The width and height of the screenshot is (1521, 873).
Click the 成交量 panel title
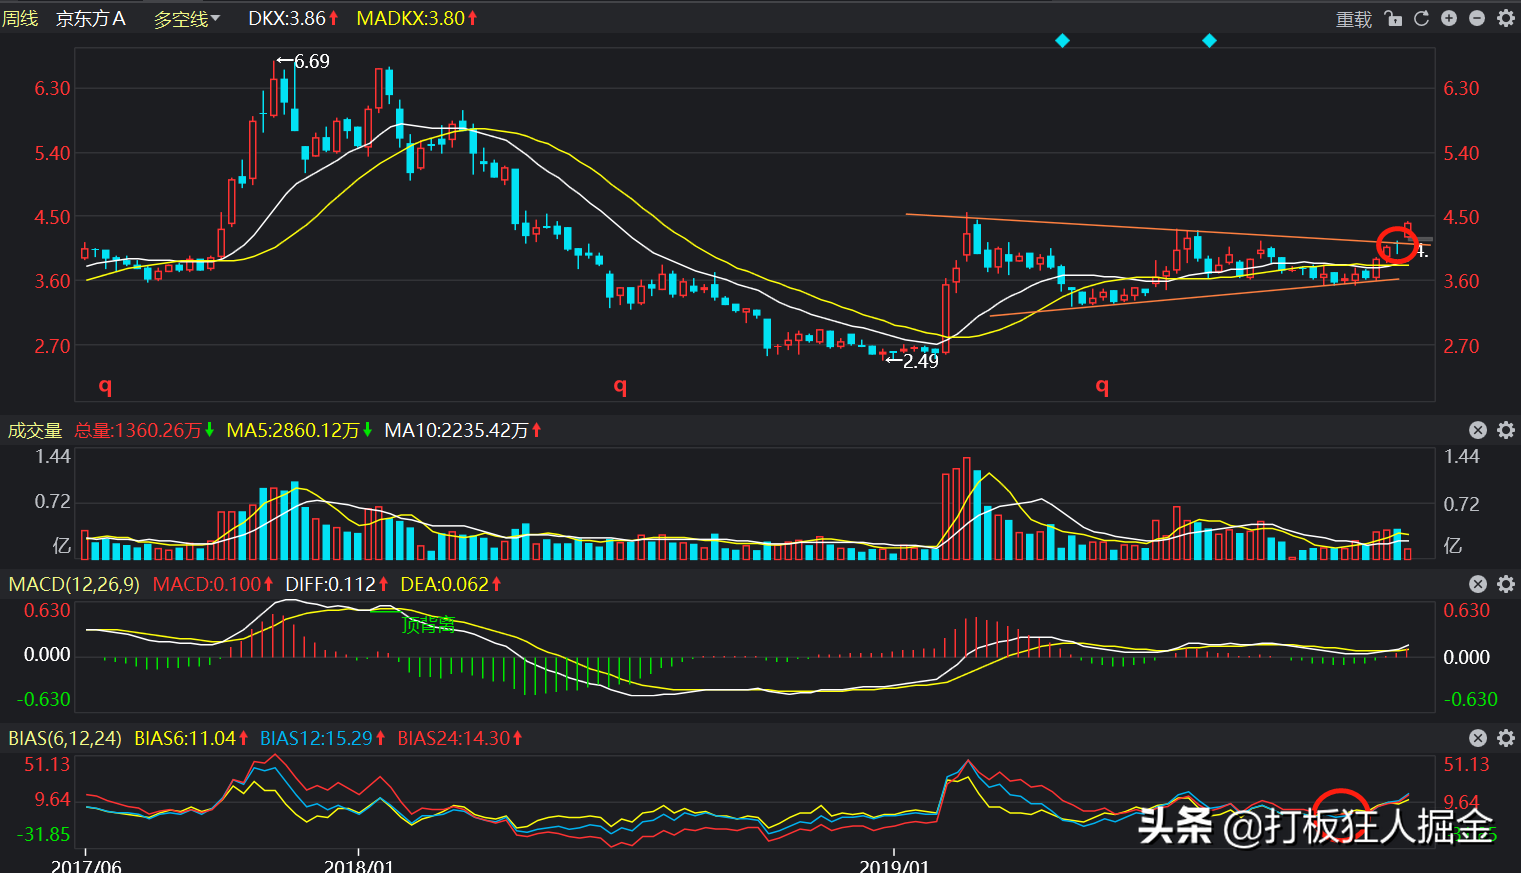pos(35,430)
